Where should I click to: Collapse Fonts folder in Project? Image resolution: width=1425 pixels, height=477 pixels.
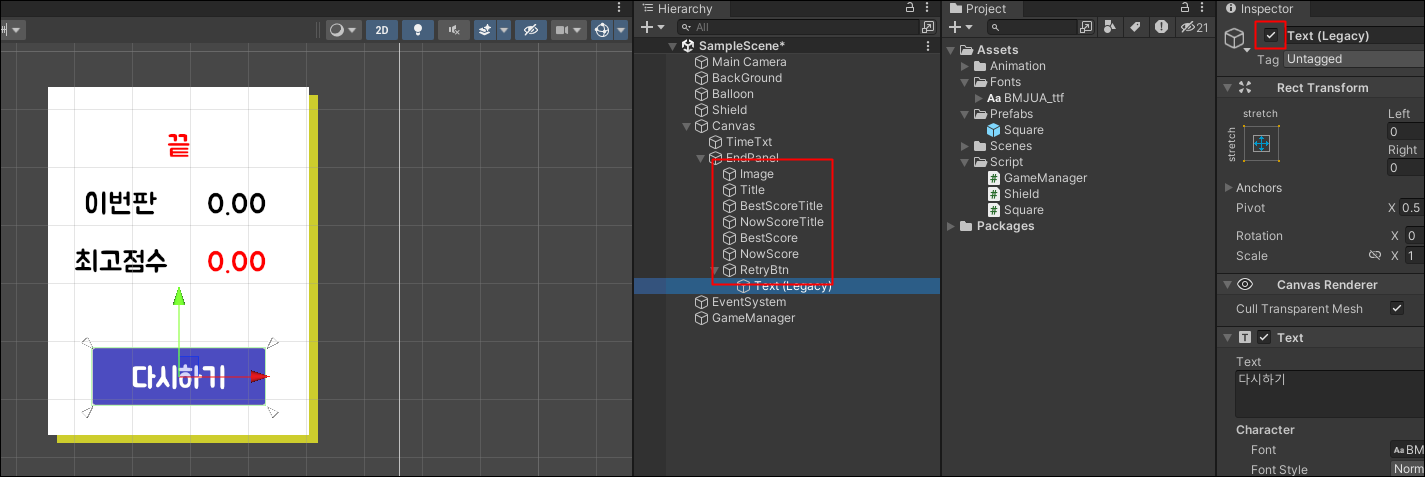click(x=965, y=82)
